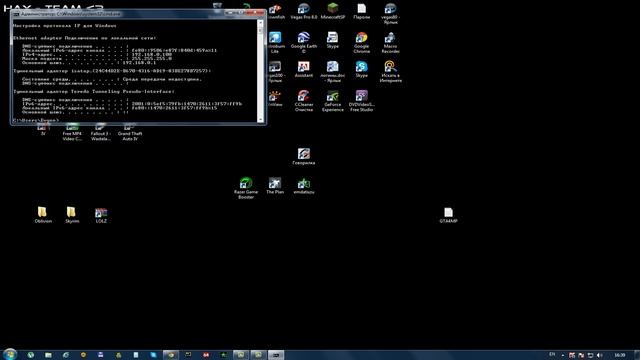Image resolution: width=640 pixels, height=360 pixels.
Task: Open the Vegas Pro 8.0 desktop shortcut
Action: point(304,11)
